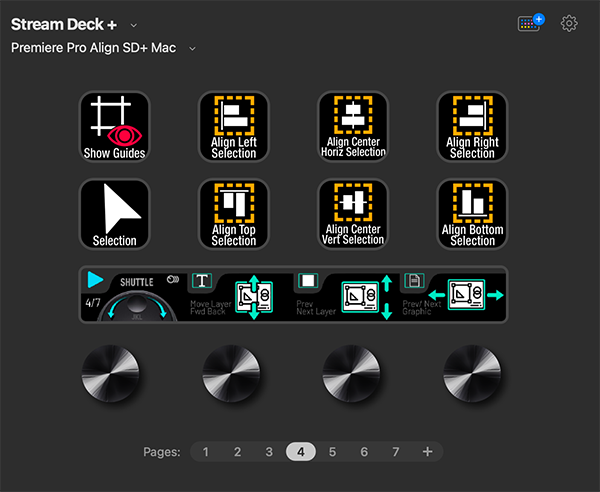Select the Move Layer Fwd Back strip segment

(240, 295)
